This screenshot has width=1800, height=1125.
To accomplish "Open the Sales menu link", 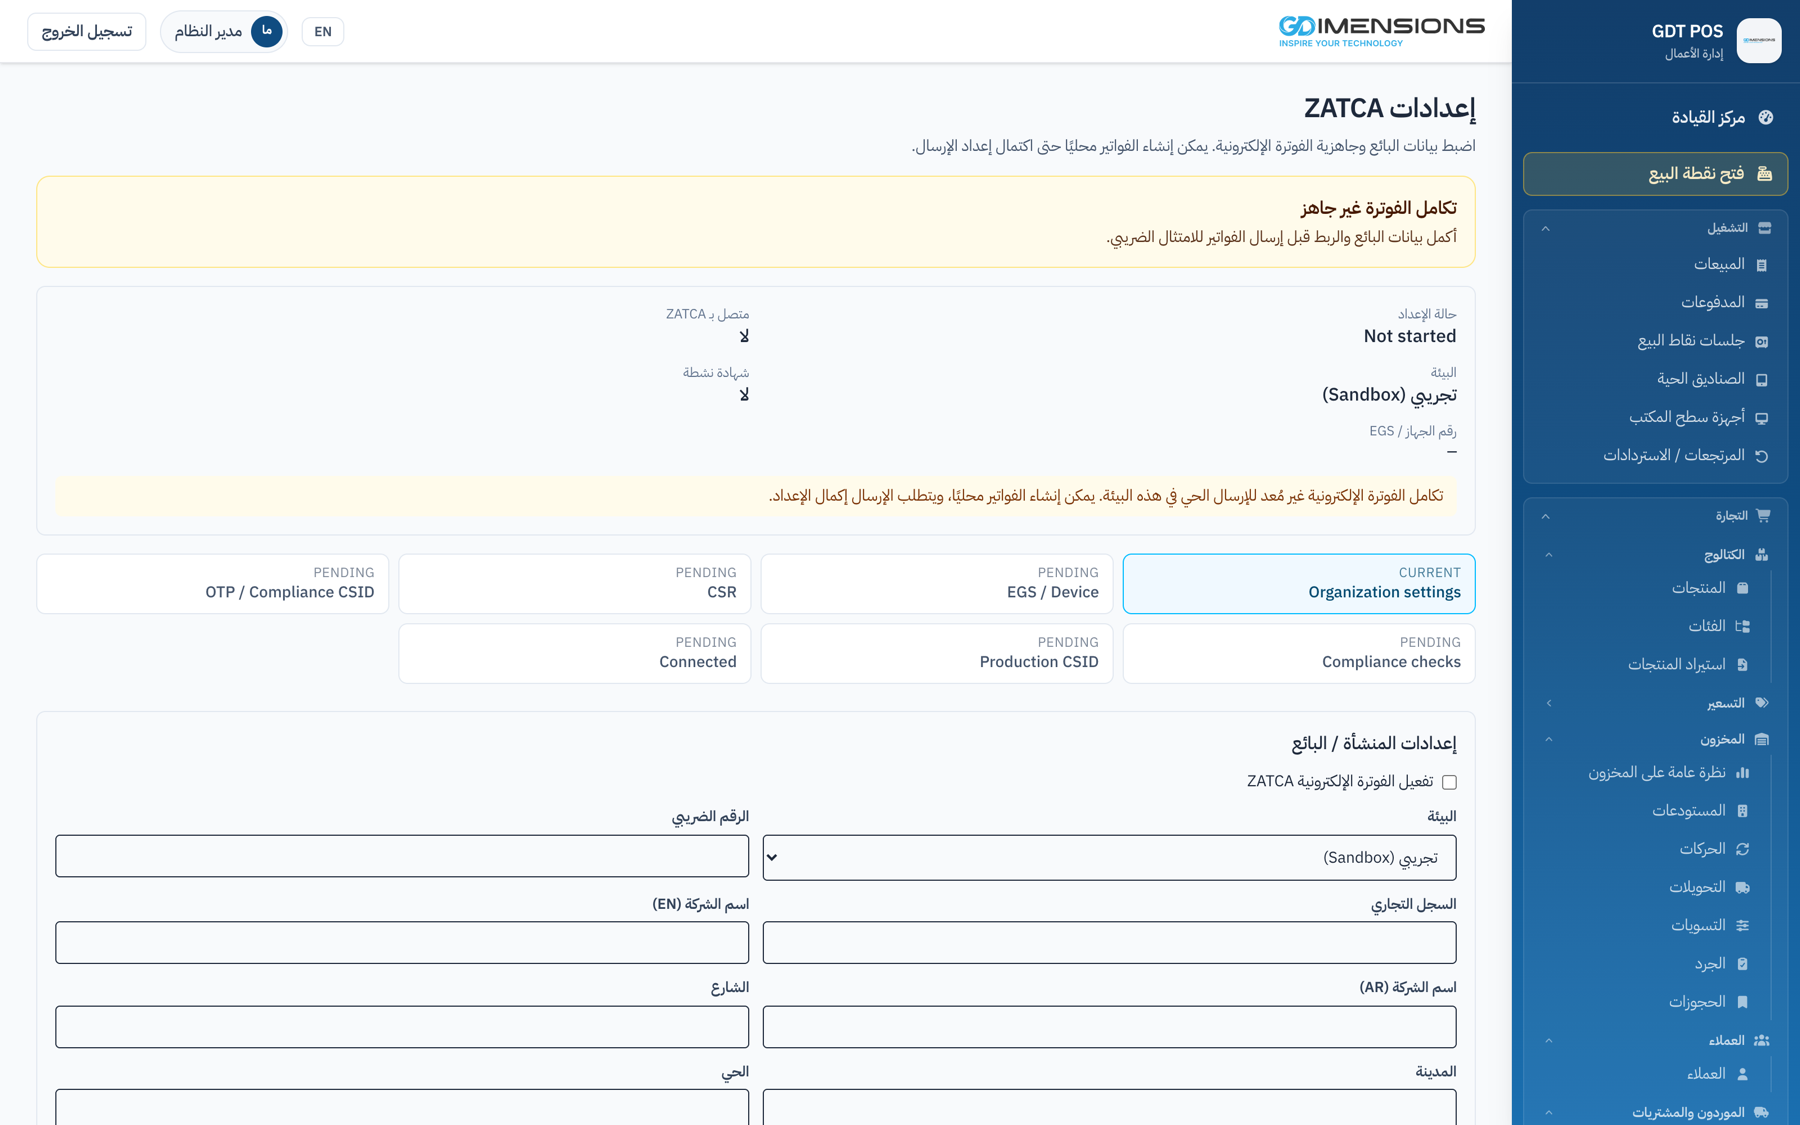I will click(1719, 265).
